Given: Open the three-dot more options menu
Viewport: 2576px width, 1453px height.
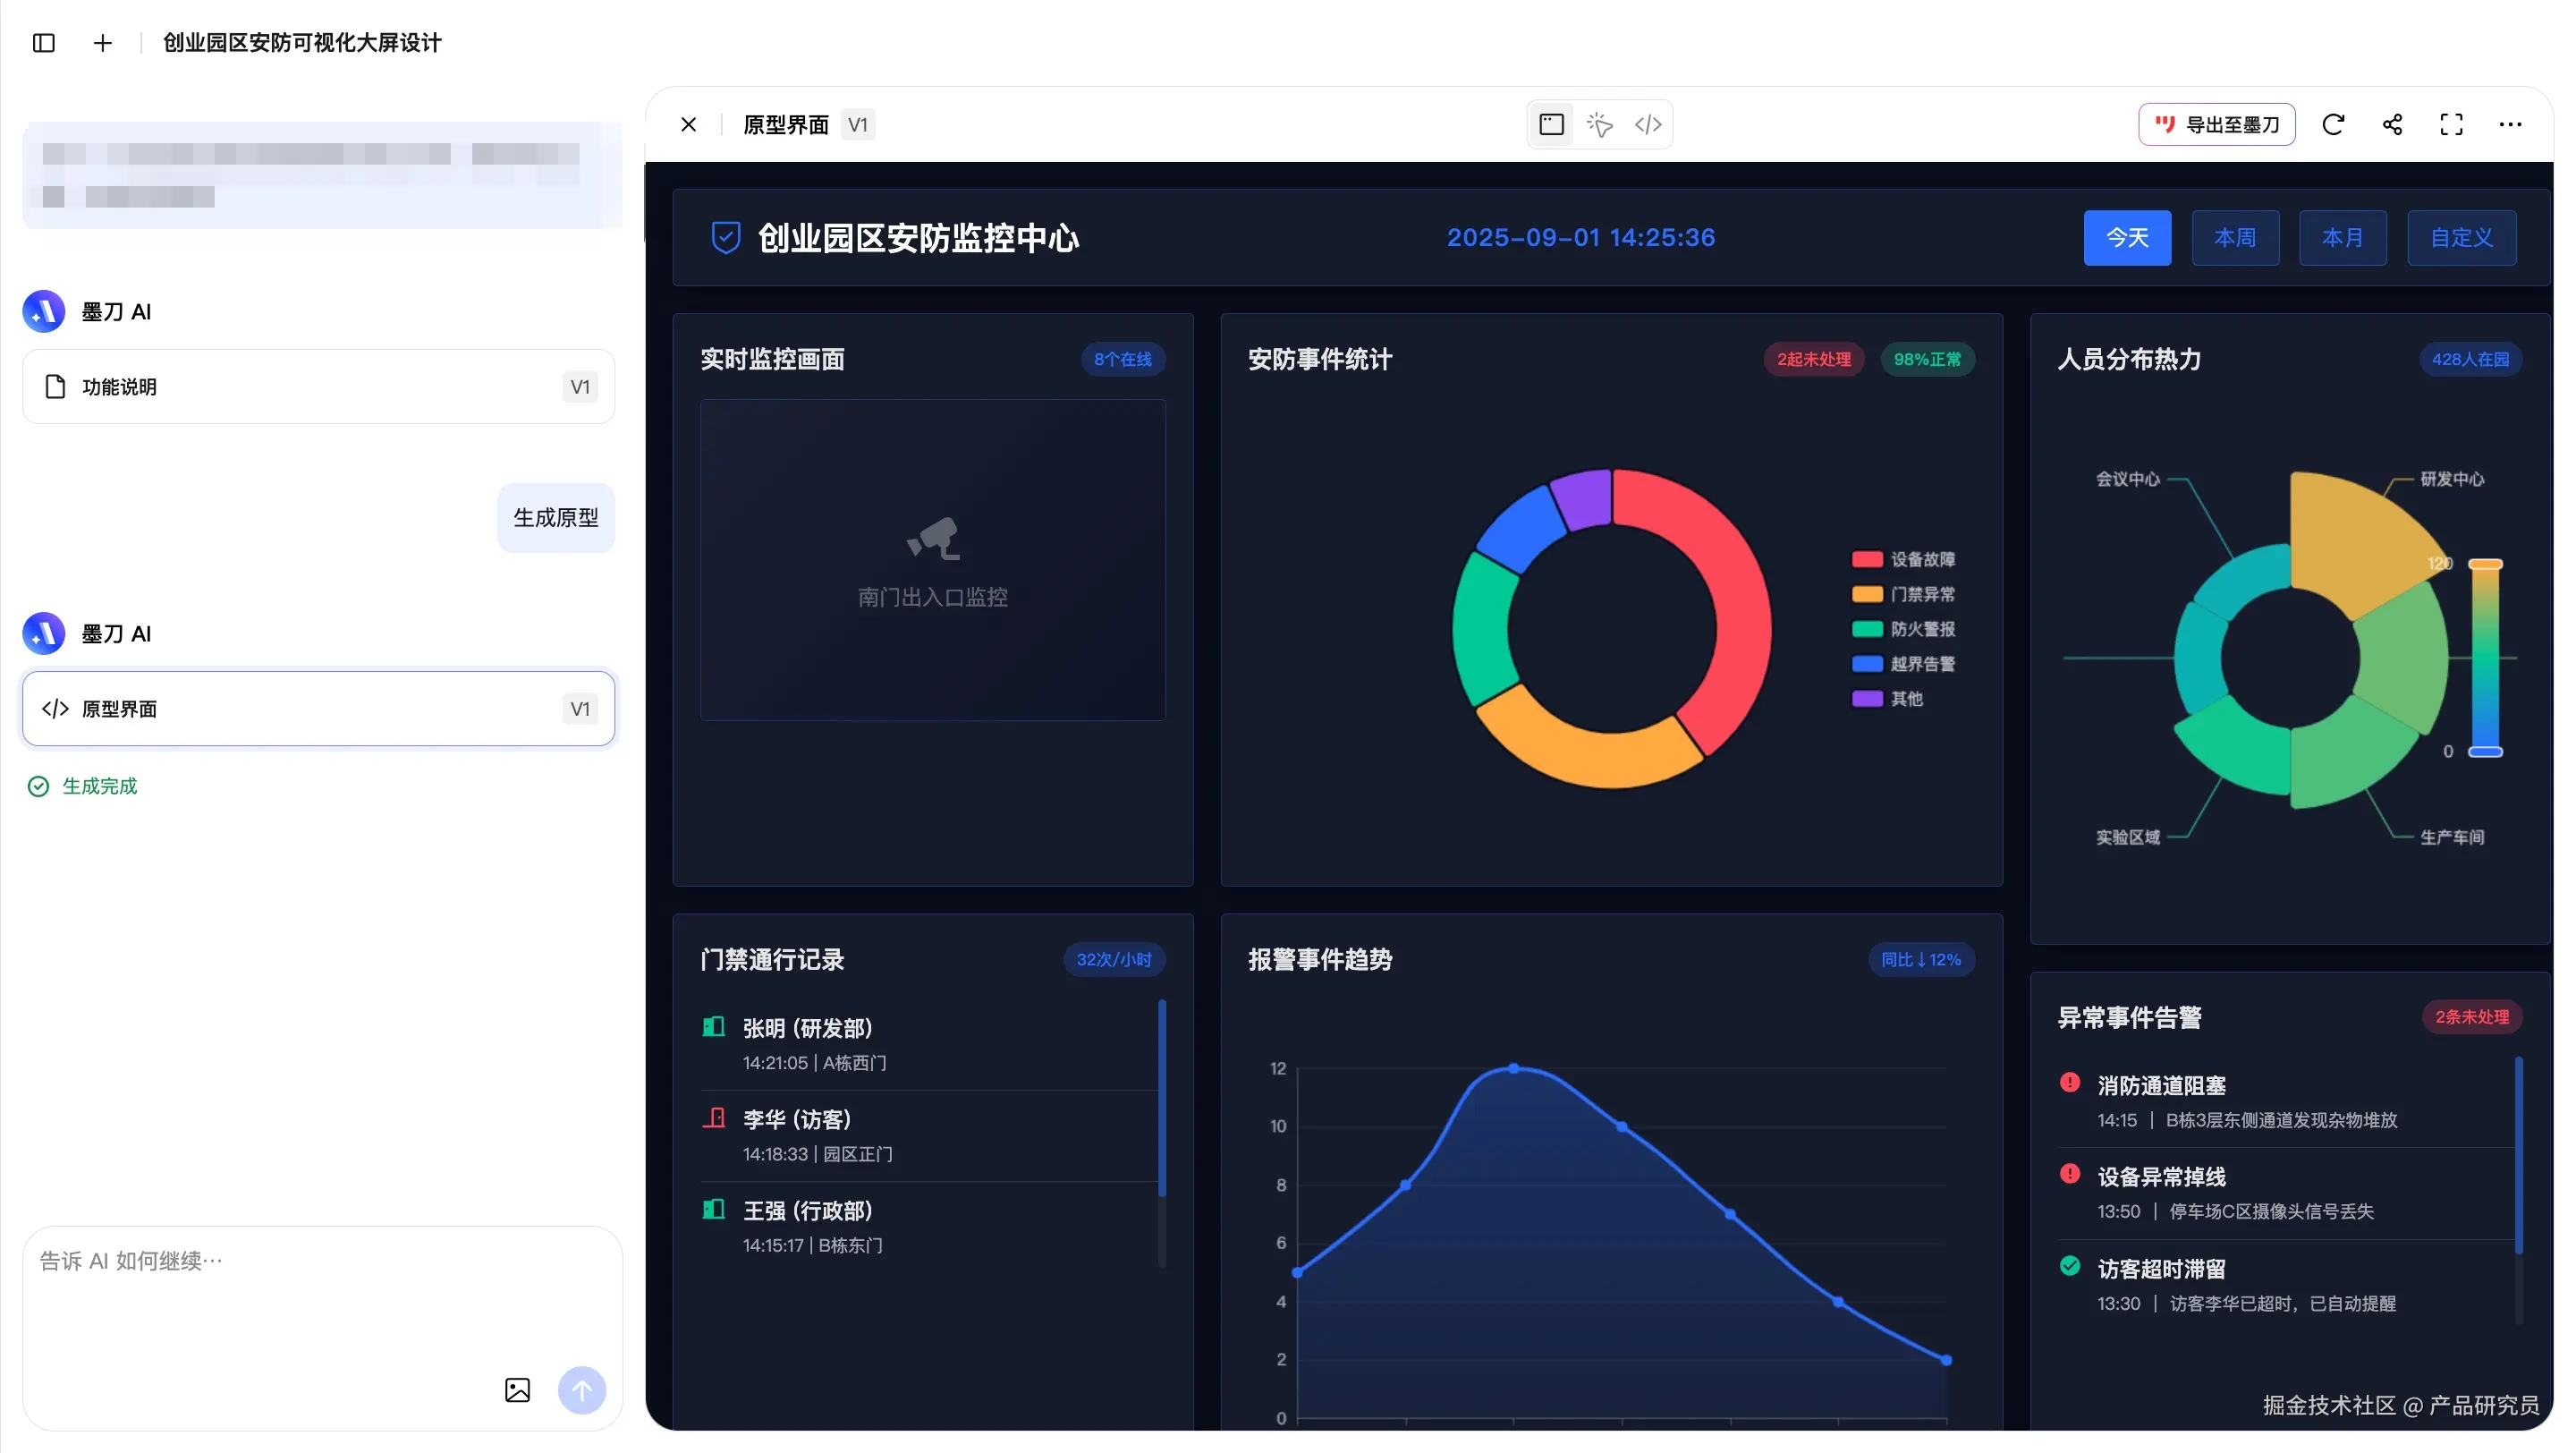Looking at the screenshot, I should tap(2510, 125).
